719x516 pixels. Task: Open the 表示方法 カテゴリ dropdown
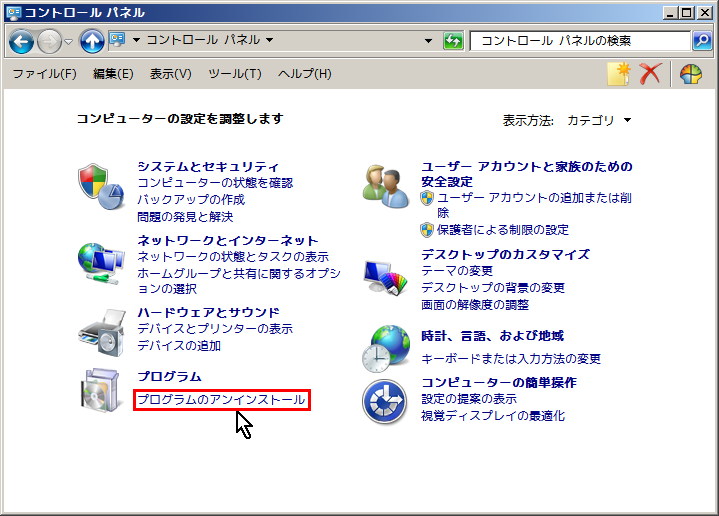(599, 120)
